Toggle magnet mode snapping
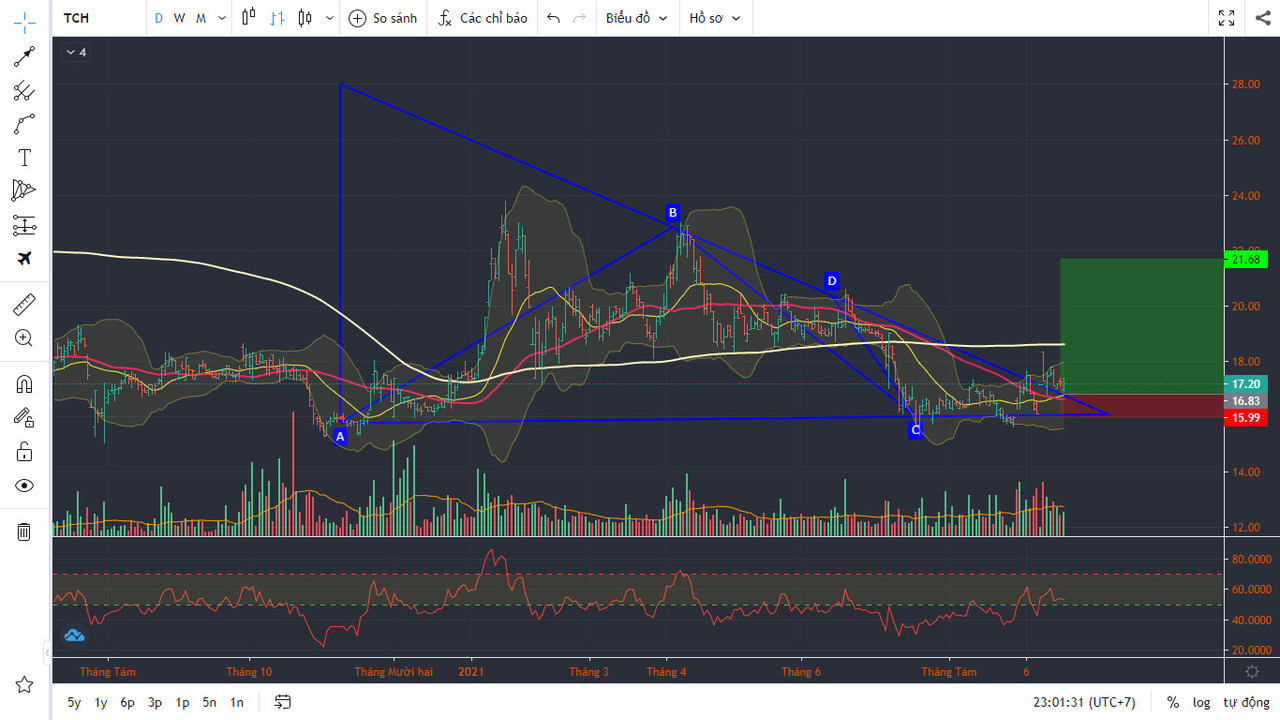The height and width of the screenshot is (720, 1280). [24, 383]
